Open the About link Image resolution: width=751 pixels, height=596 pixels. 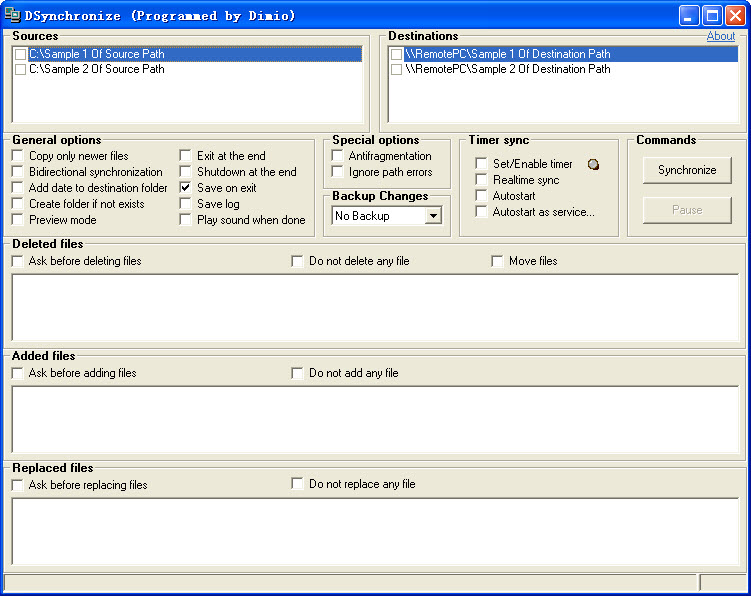(720, 36)
